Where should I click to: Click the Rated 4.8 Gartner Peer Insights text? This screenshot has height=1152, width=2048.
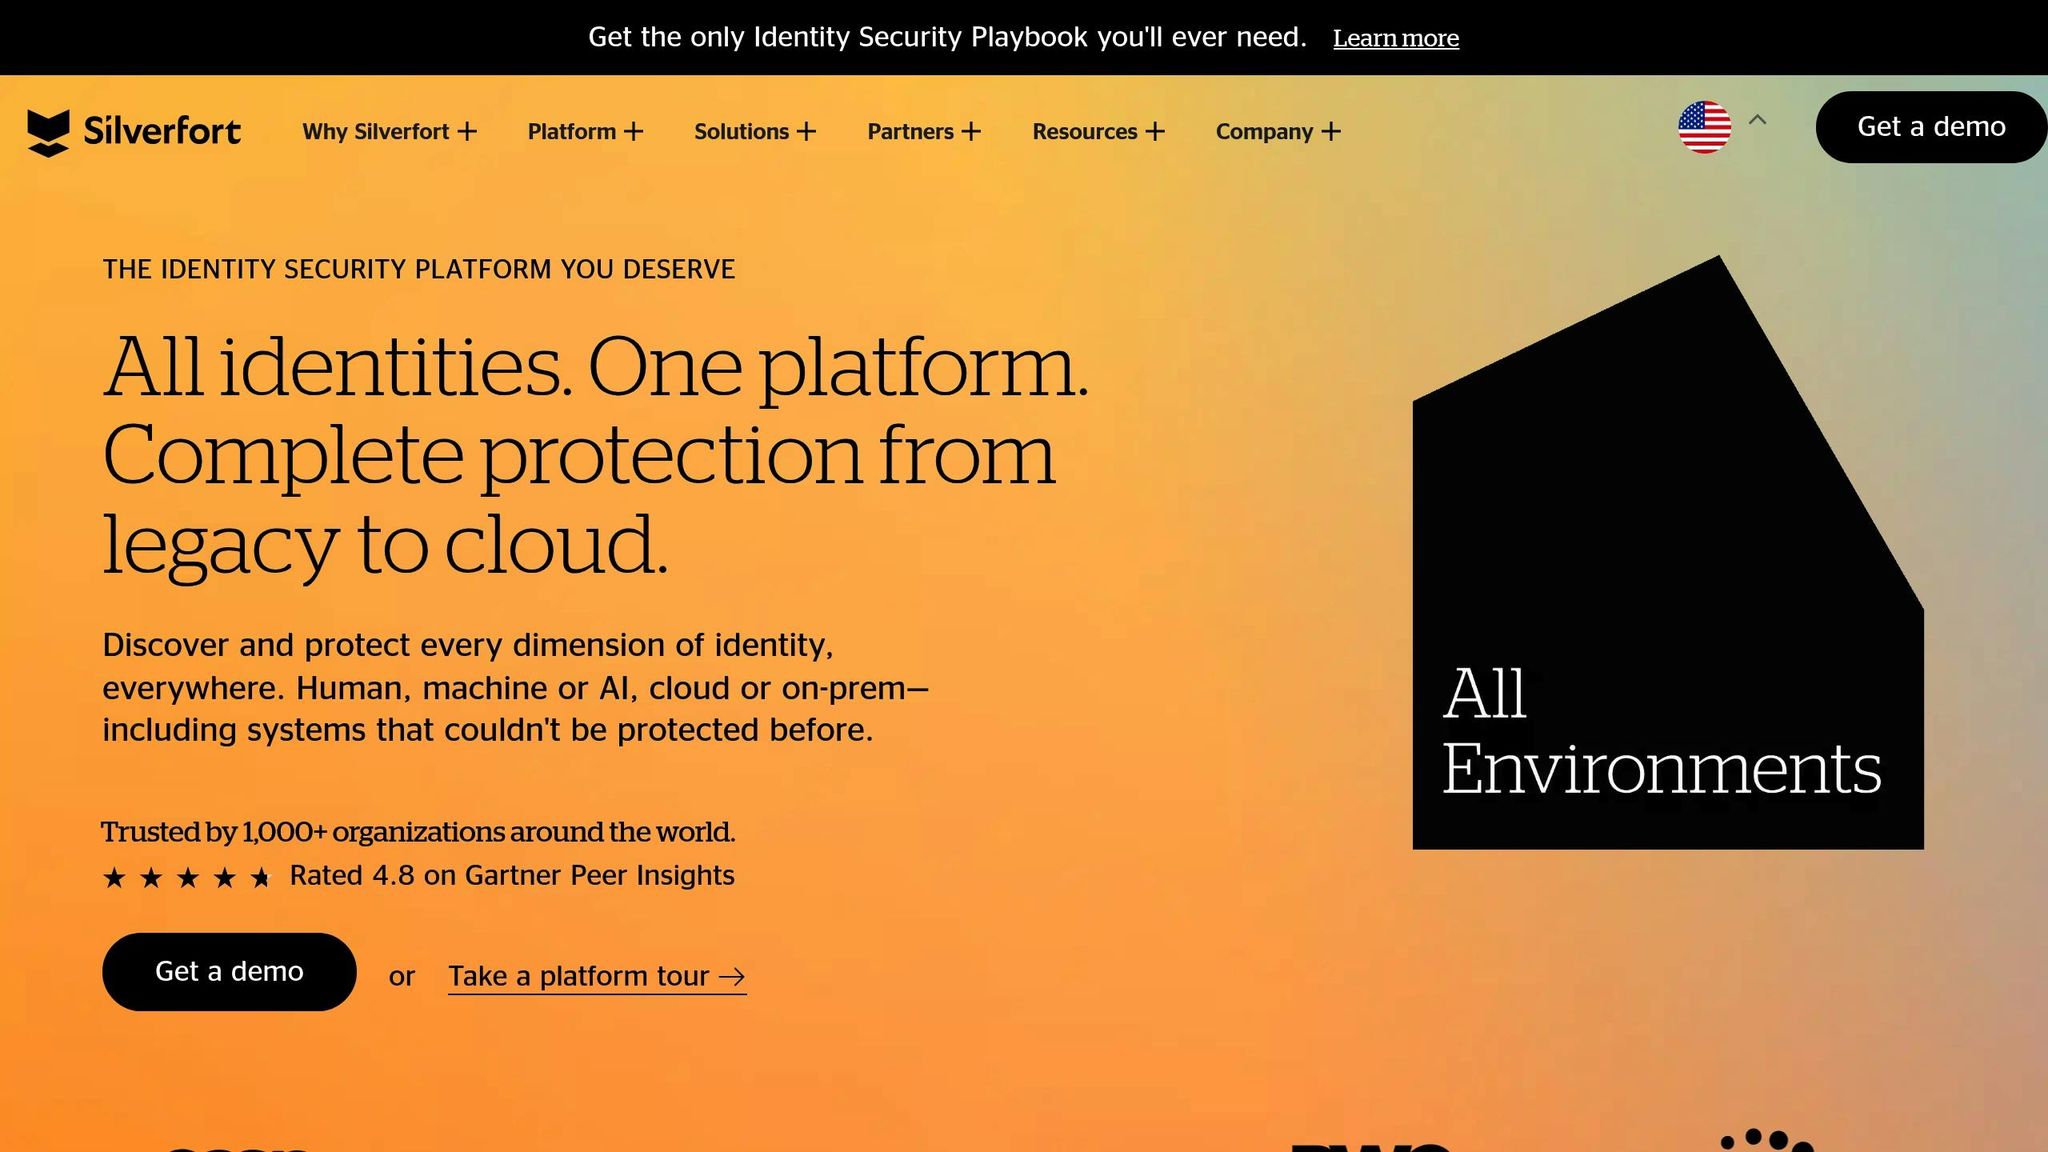[512, 876]
